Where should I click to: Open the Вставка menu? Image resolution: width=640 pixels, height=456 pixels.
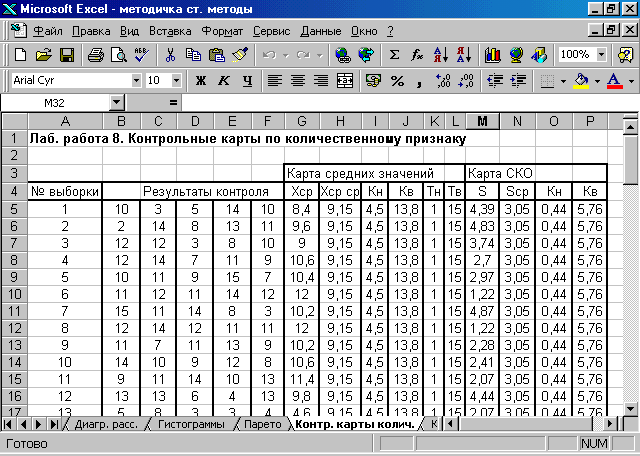(170, 31)
